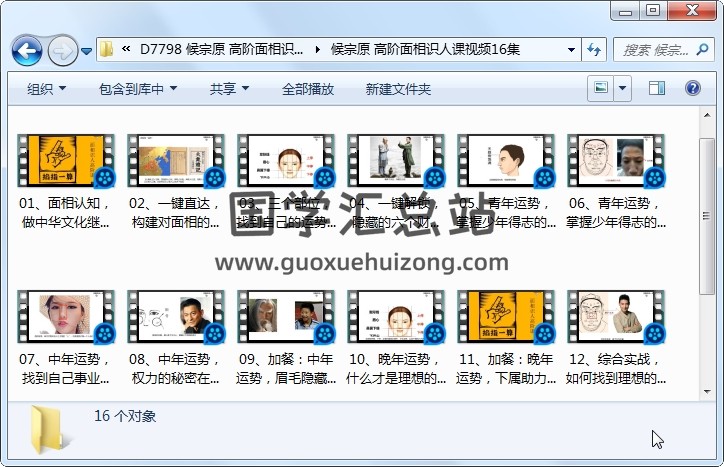Click the change view icon
The height and width of the screenshot is (467, 724).
click(601, 89)
